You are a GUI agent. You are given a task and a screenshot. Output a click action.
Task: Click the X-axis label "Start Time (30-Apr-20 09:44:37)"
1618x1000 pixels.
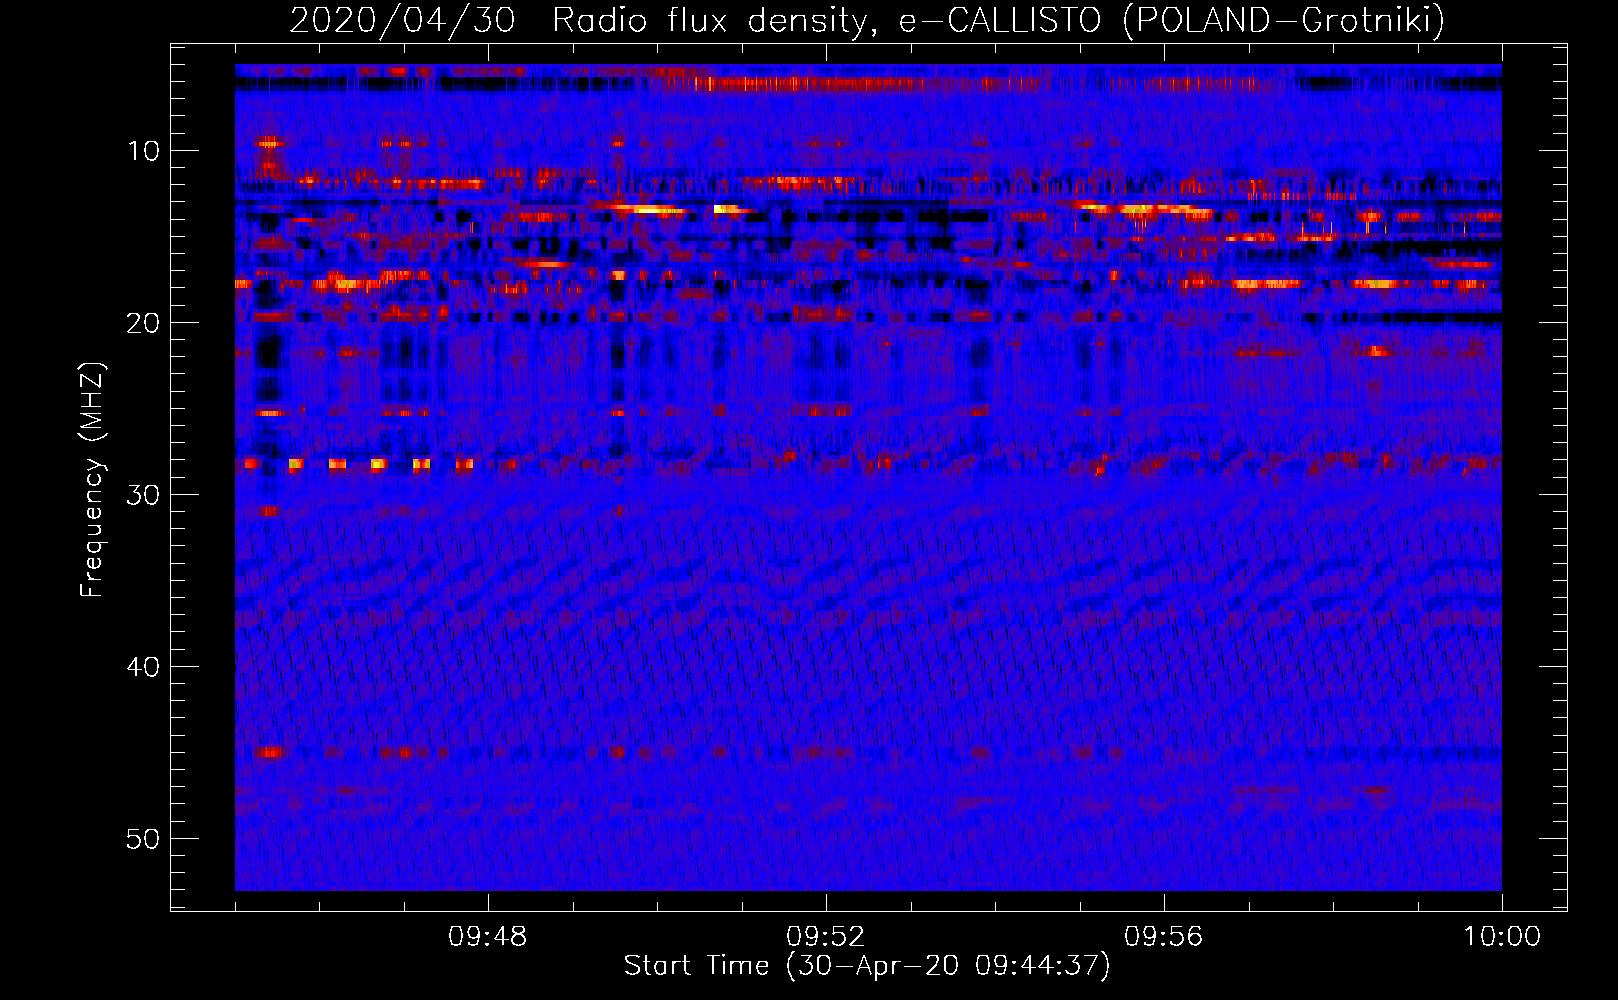click(x=867, y=966)
